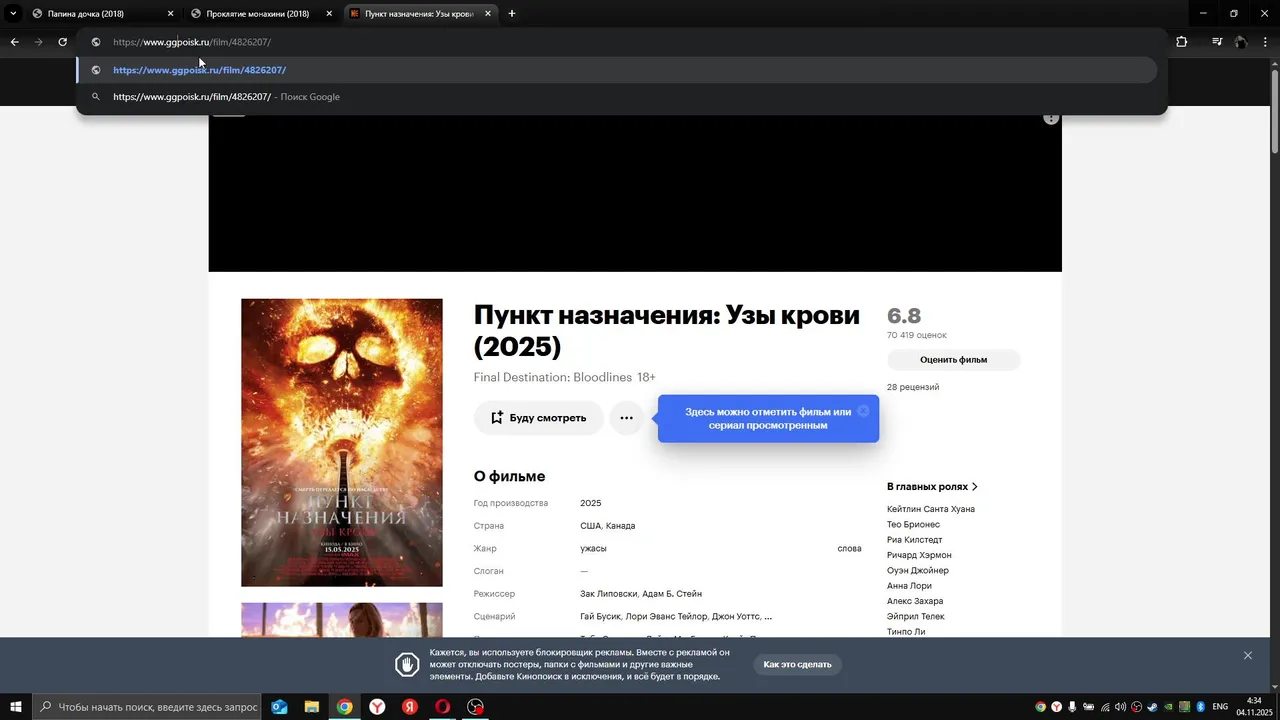Click the address bar URL field
The image size is (1280, 720).
[x=620, y=42]
